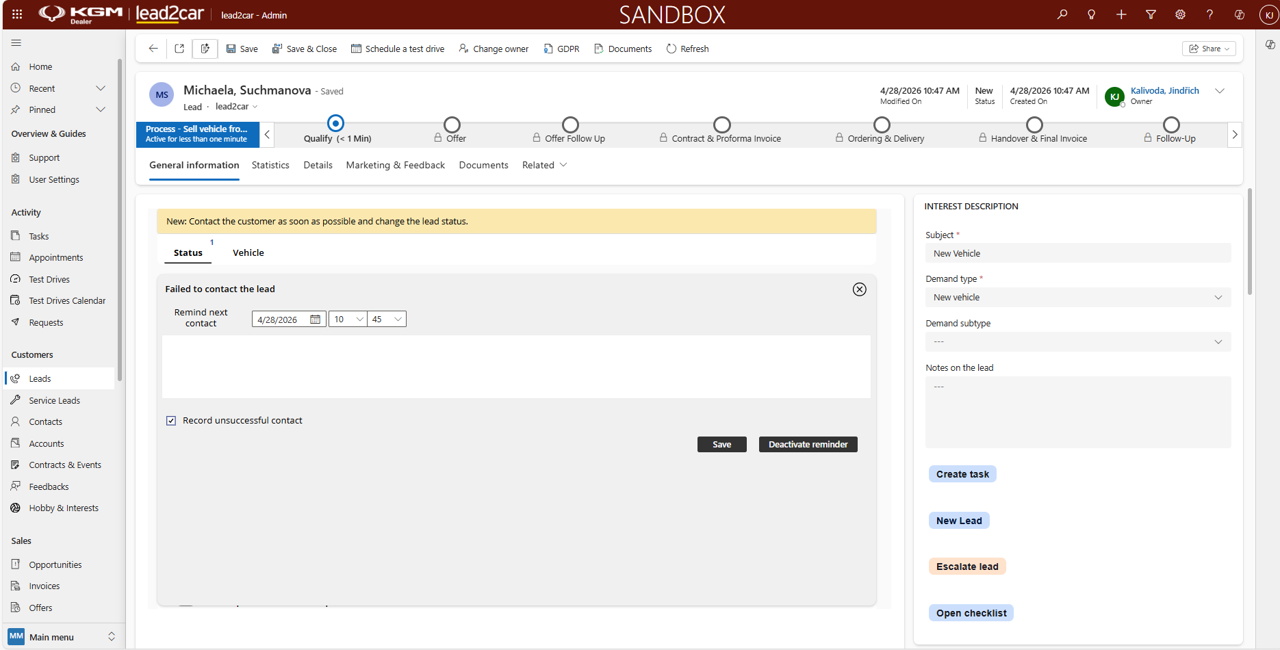Viewport: 1280px width, 650px height.
Task: Select the Qualify stage circle
Action: click(336, 123)
